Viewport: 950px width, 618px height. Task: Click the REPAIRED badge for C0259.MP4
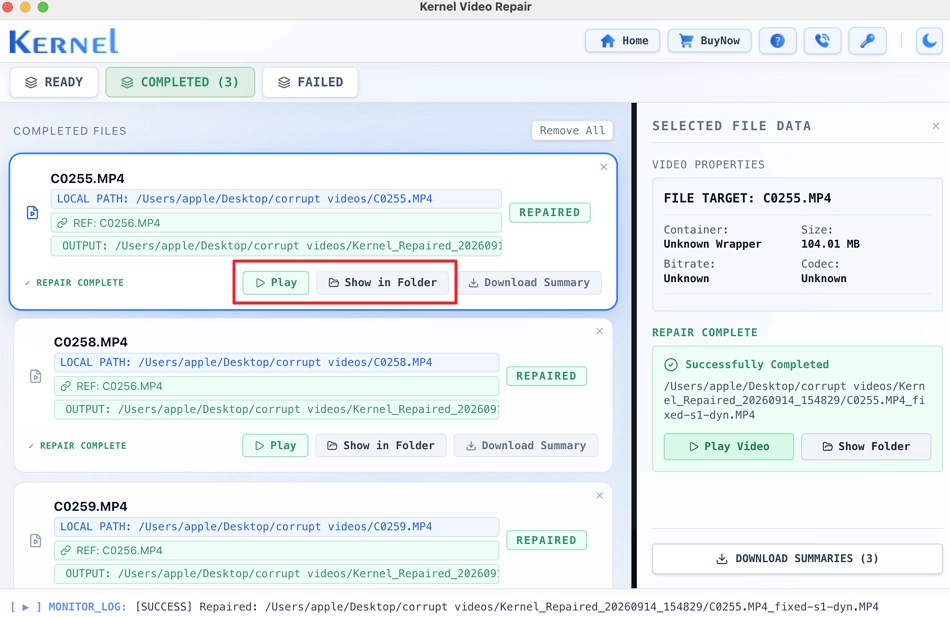[x=546, y=540]
